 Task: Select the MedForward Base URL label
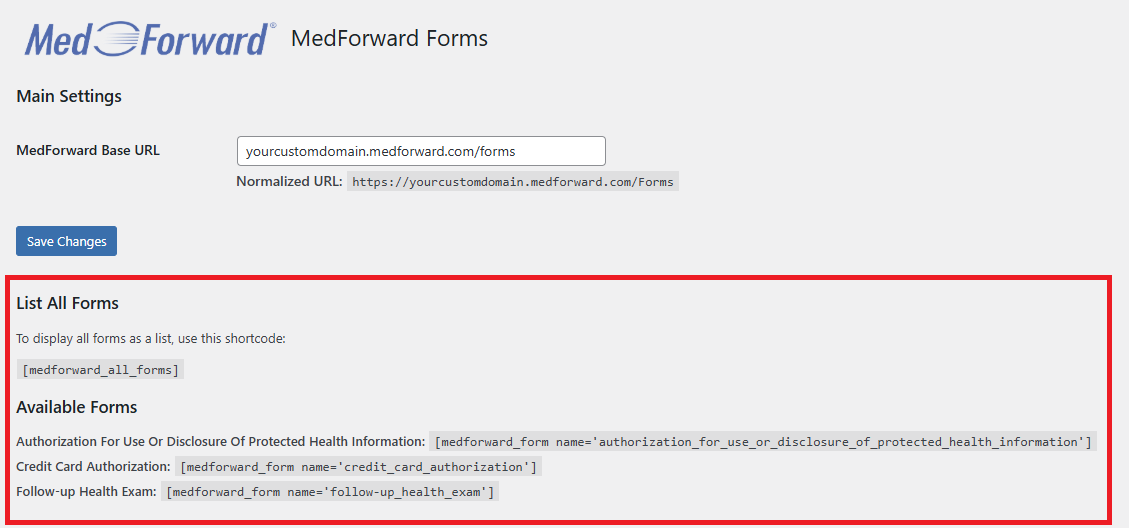coord(88,151)
